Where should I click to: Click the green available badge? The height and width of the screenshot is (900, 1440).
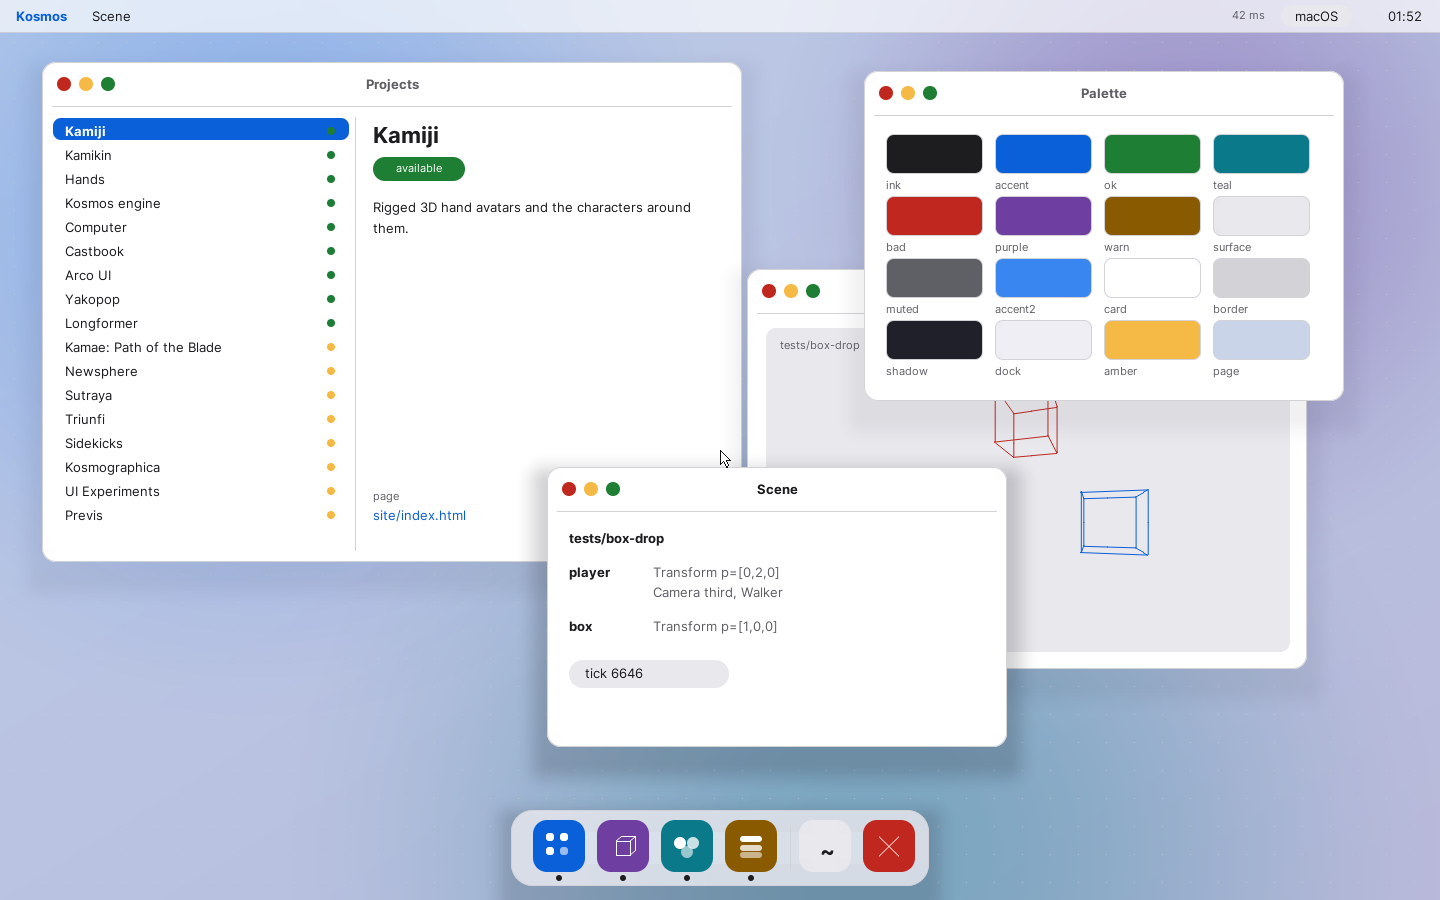419,169
